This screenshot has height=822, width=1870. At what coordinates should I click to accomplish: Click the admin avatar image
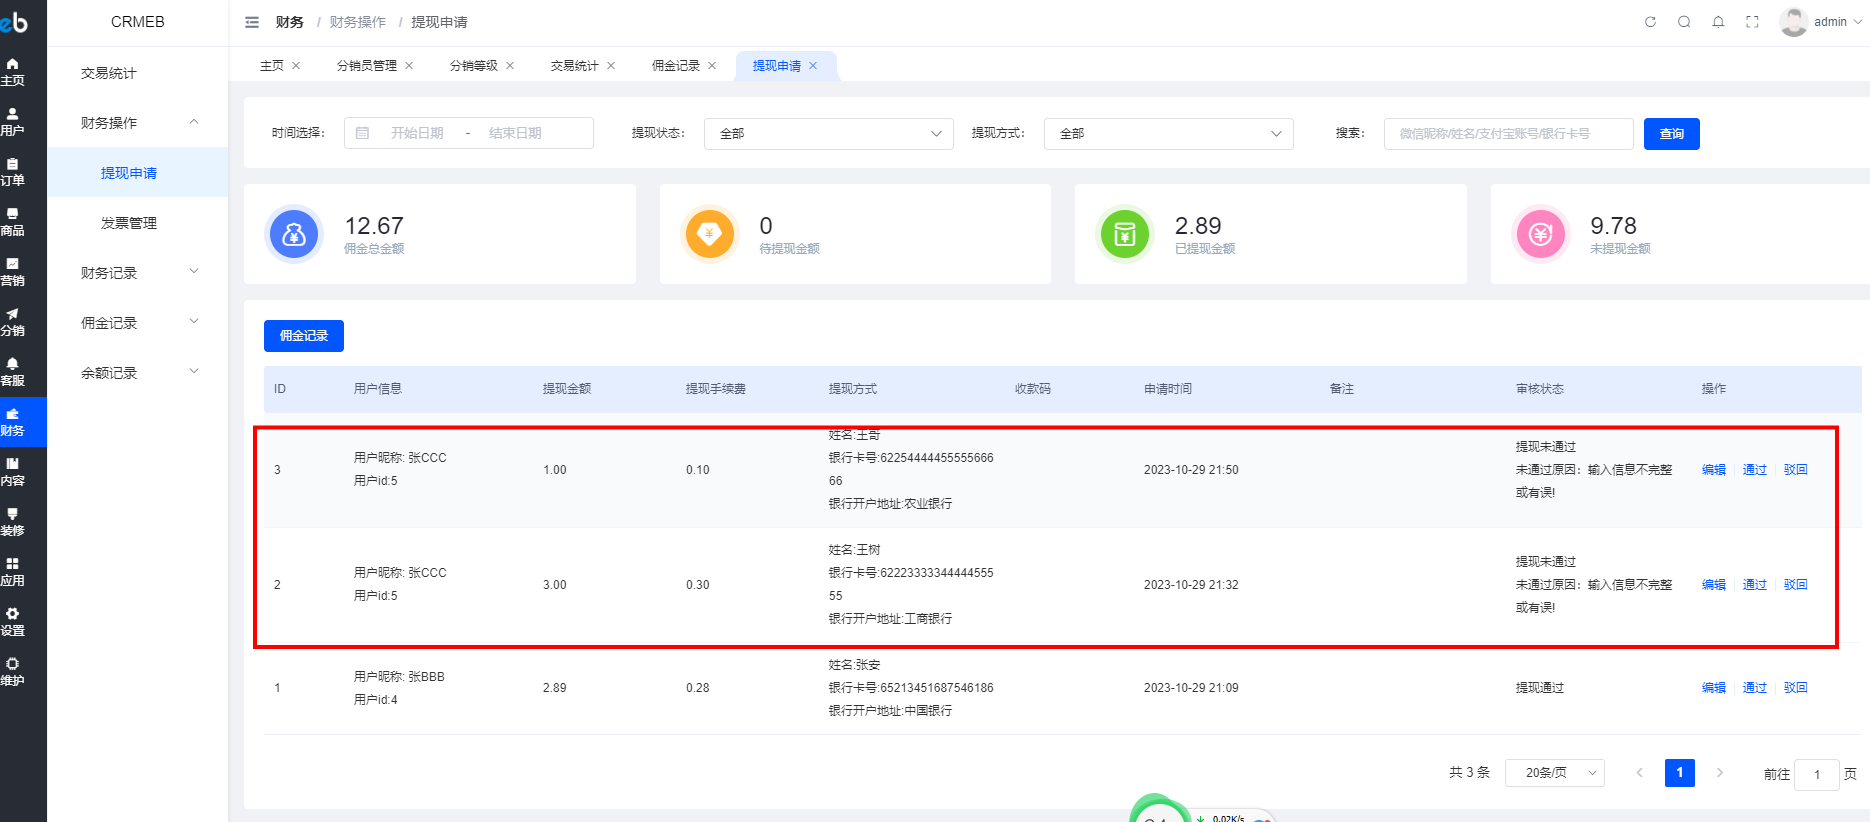[x=1793, y=22]
